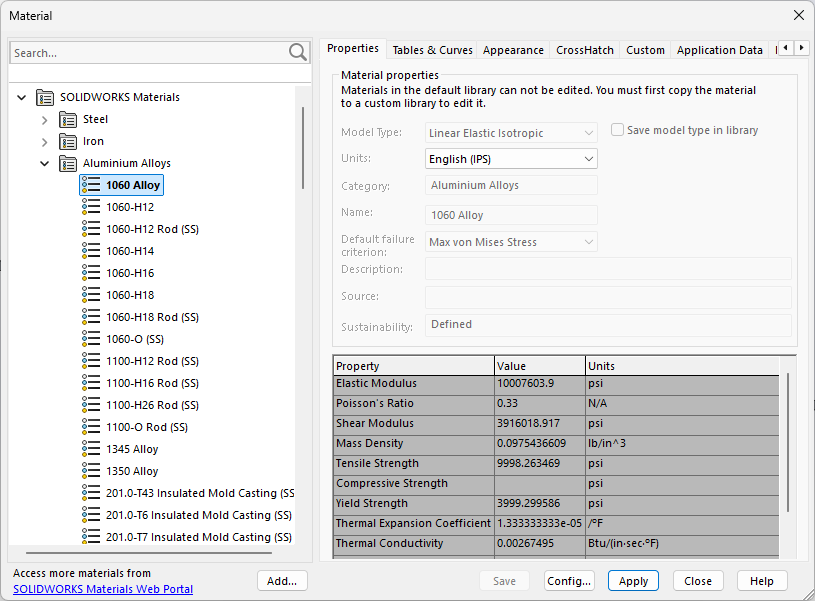Click the Add... button
Screen dimensions: 815x601
click(x=282, y=581)
